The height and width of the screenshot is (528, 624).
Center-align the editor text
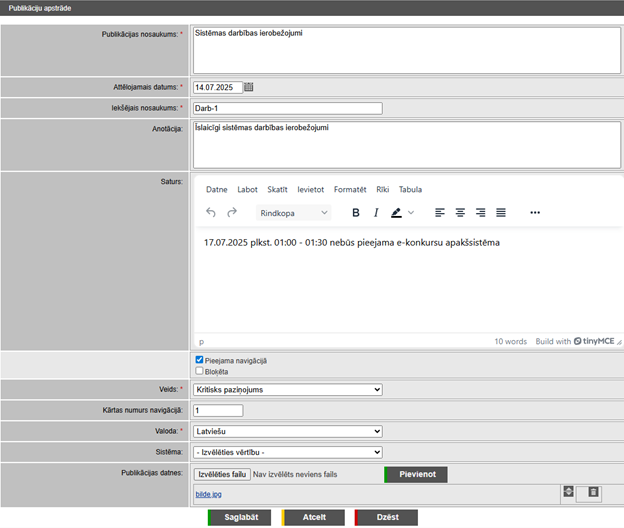click(x=460, y=212)
